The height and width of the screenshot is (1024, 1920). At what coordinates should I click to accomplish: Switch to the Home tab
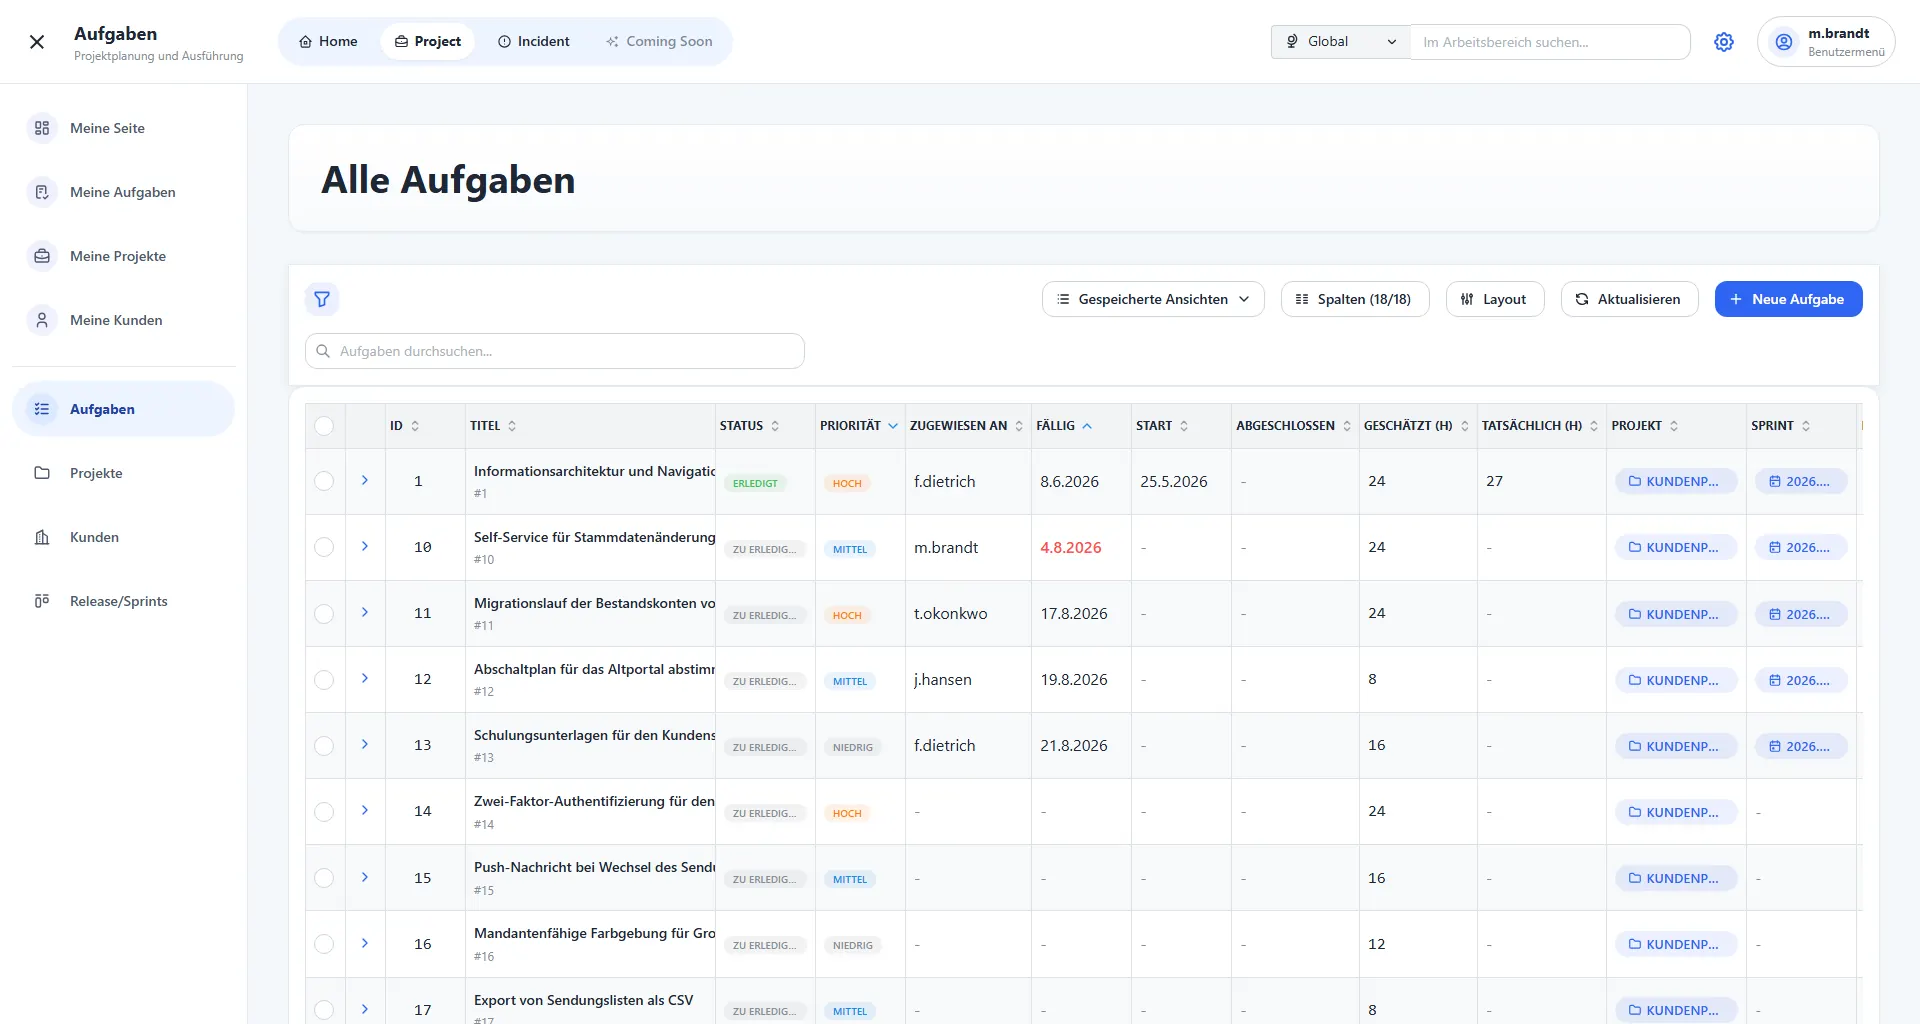coord(328,41)
